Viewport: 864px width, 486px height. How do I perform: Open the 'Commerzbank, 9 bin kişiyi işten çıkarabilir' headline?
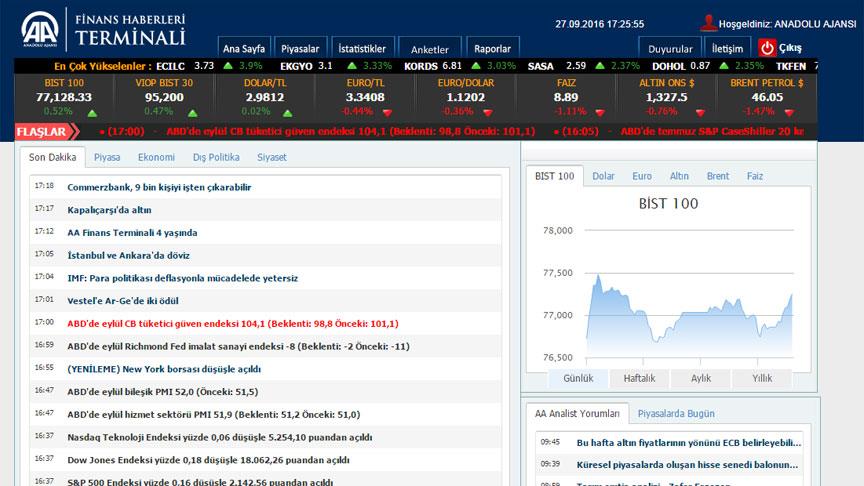159,187
